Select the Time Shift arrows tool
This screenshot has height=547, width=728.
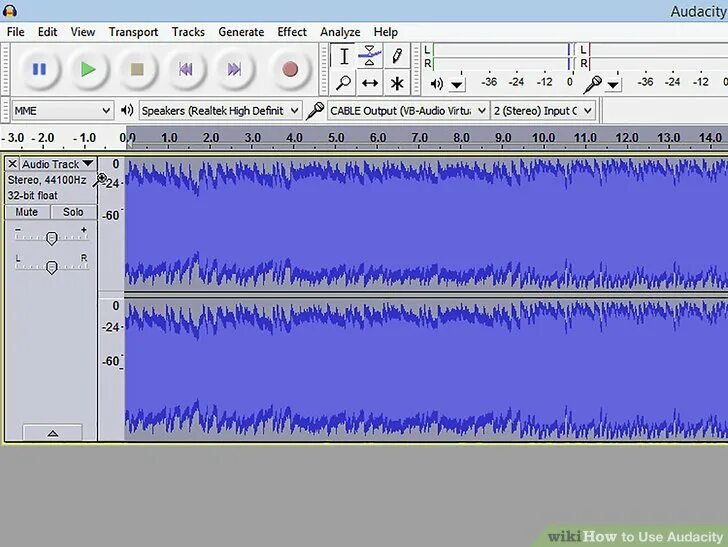pos(370,83)
